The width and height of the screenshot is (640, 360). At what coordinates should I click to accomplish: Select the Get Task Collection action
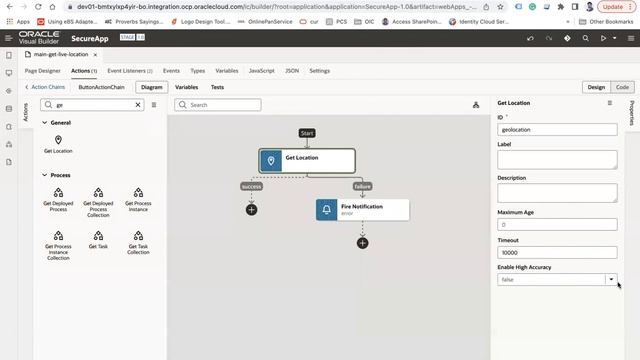(x=138, y=243)
